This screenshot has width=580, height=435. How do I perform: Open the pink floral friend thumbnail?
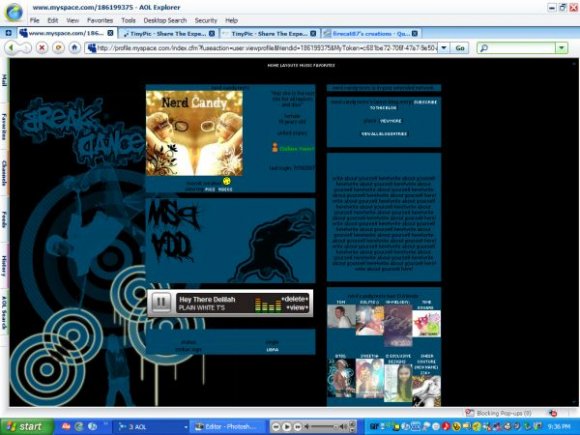pos(426,324)
